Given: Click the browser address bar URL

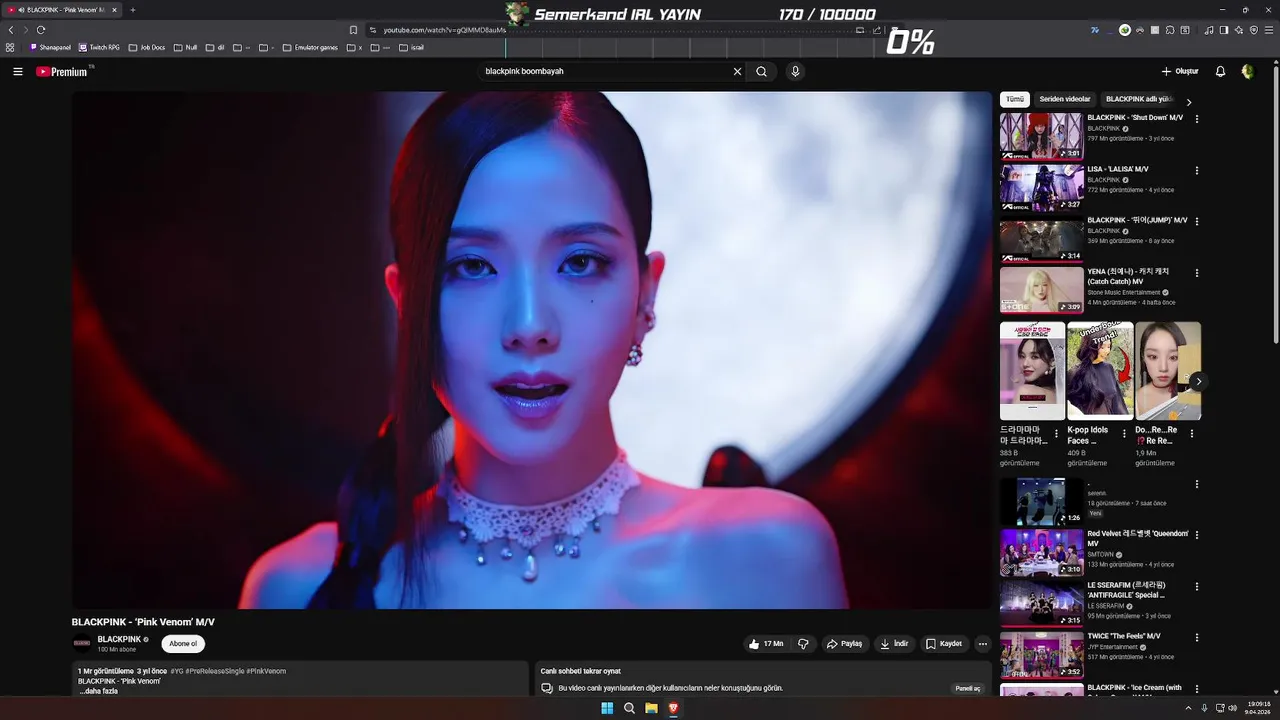Looking at the screenshot, I should coord(445,30).
